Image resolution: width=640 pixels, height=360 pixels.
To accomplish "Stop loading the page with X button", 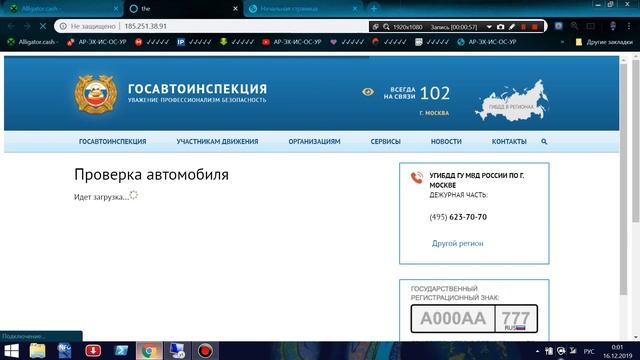I will pos(43,26).
